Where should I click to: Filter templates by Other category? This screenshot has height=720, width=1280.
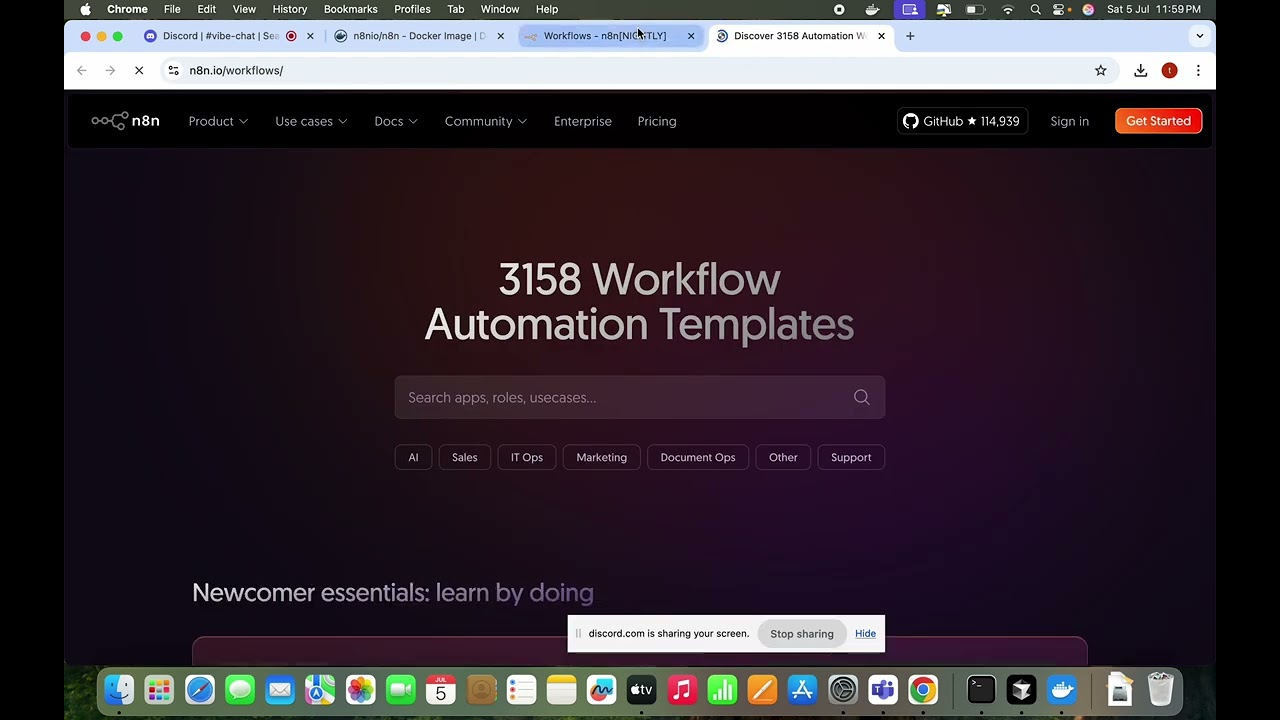pyautogui.click(x=783, y=457)
